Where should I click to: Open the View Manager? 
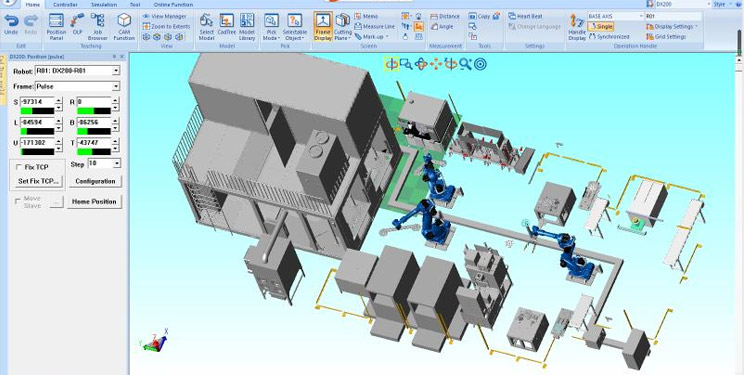click(165, 16)
